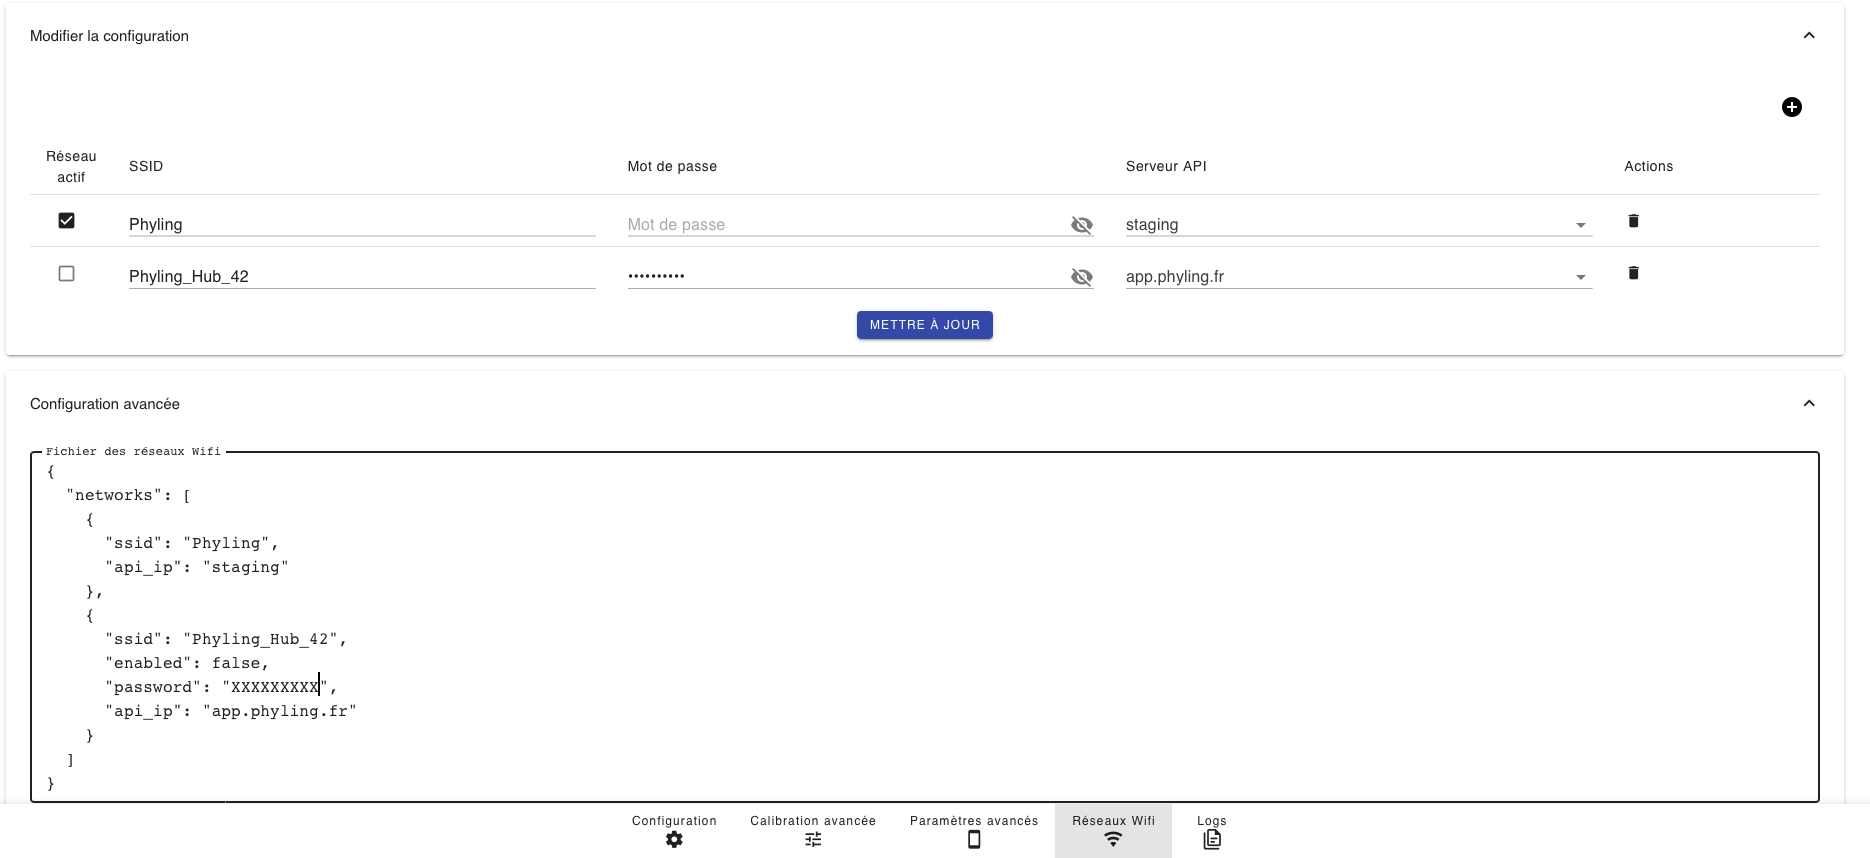Collapse the Modifier la configuration panel
The height and width of the screenshot is (858, 1870).
coord(1808,36)
